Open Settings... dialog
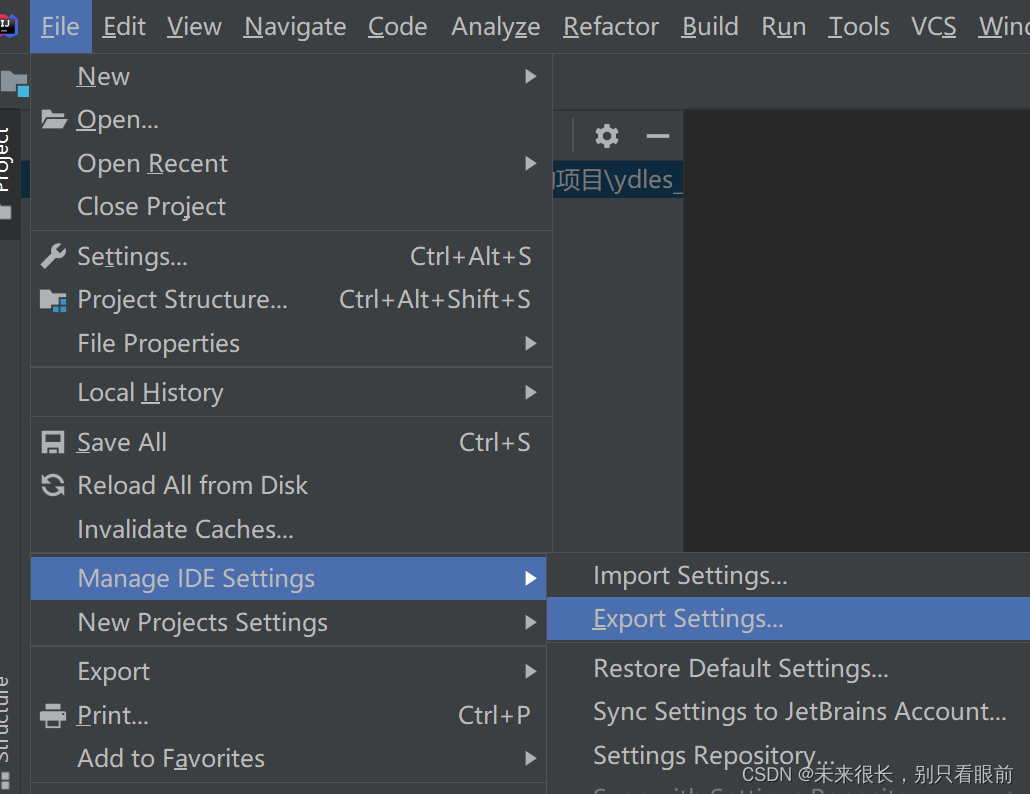Screen dimensions: 1030x794 [x=291, y=256]
